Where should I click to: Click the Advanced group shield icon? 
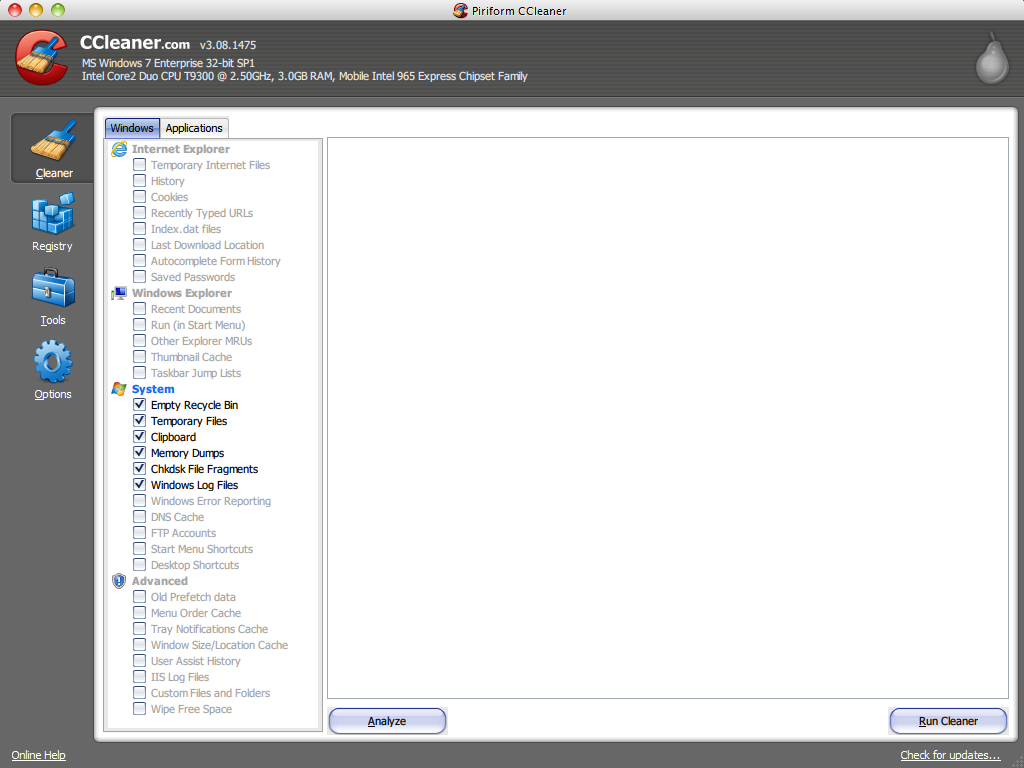(119, 581)
